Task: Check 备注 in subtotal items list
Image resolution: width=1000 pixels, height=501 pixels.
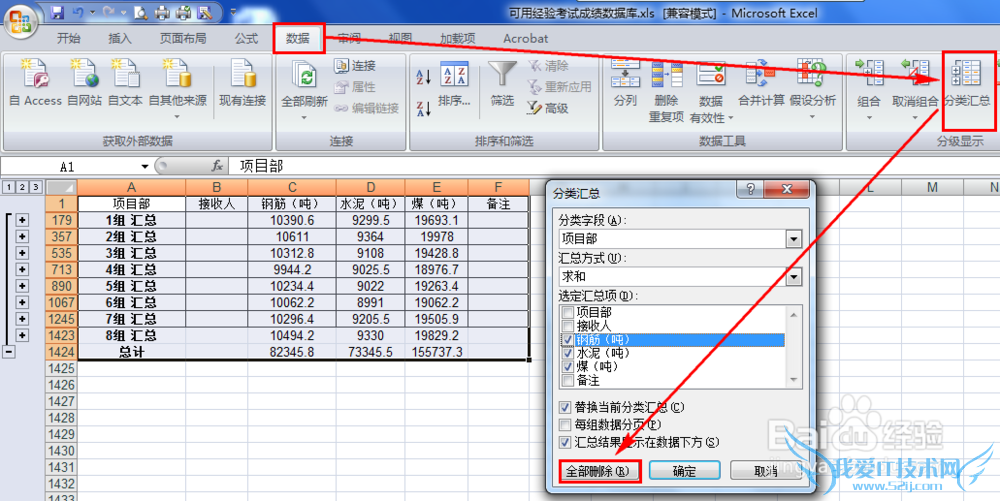Action: pyautogui.click(x=568, y=381)
